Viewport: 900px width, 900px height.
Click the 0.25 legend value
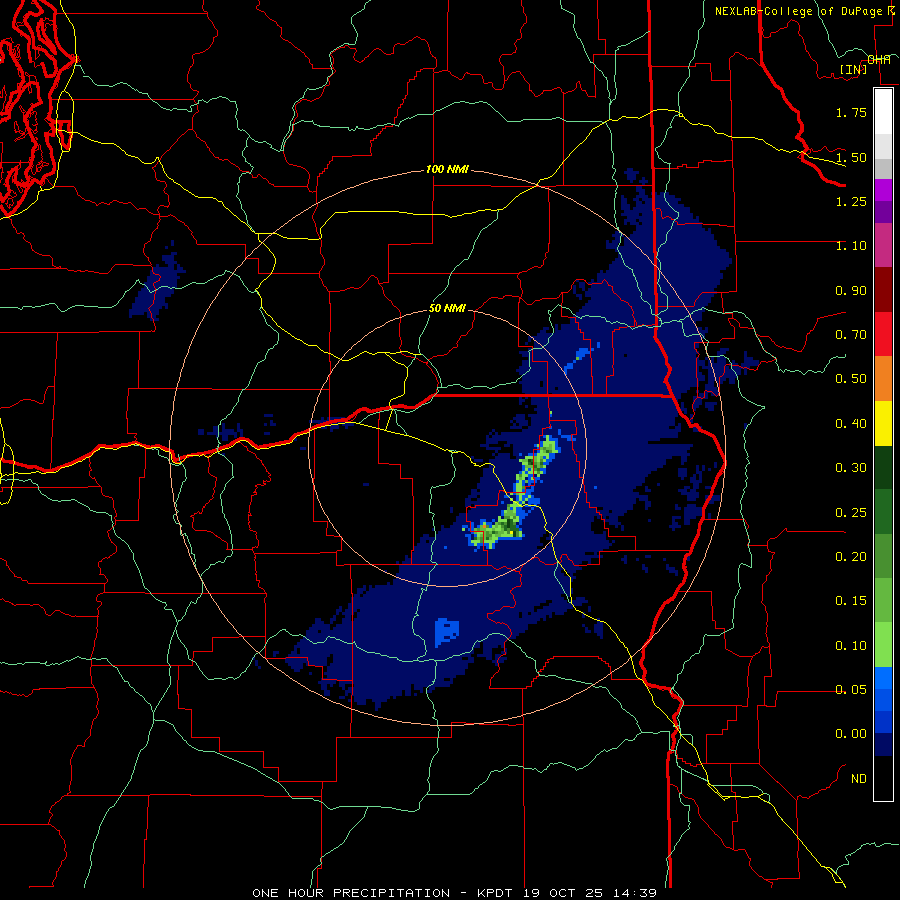851,513
